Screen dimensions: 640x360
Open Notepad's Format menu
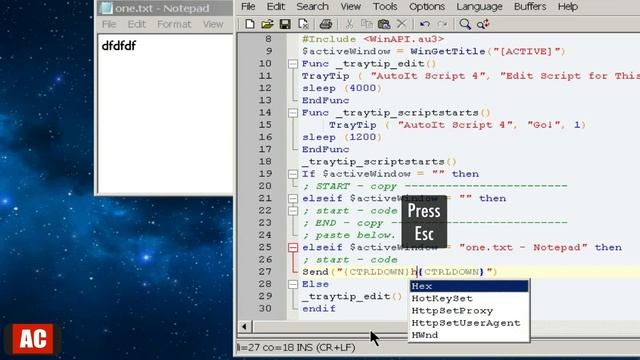[x=174, y=24]
